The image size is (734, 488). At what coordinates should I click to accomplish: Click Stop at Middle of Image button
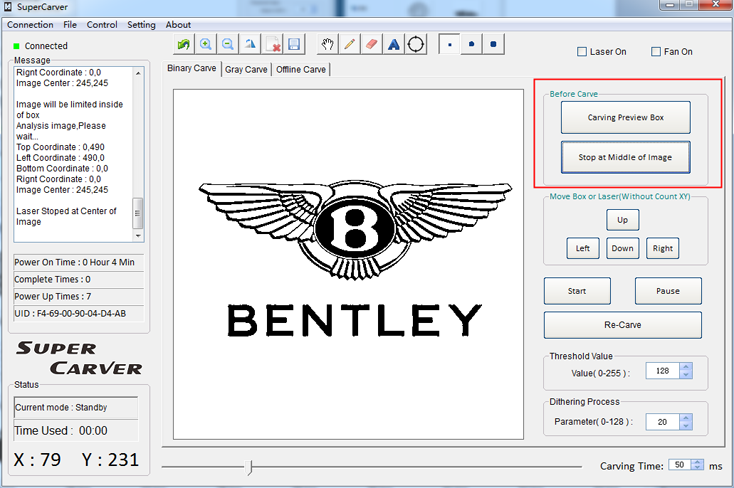click(x=625, y=157)
